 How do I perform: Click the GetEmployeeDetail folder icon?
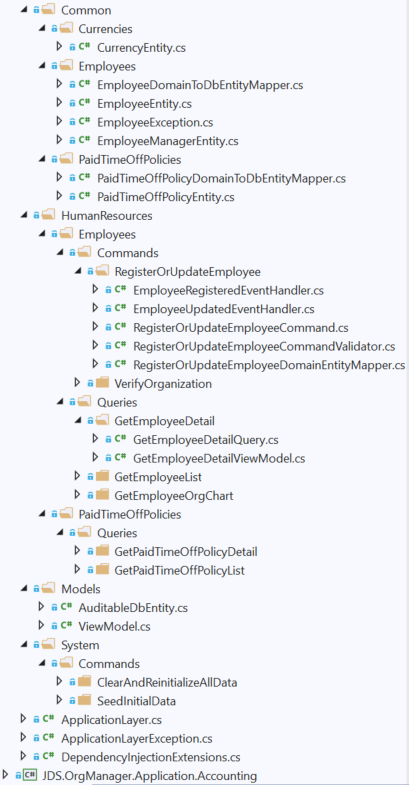103,421
